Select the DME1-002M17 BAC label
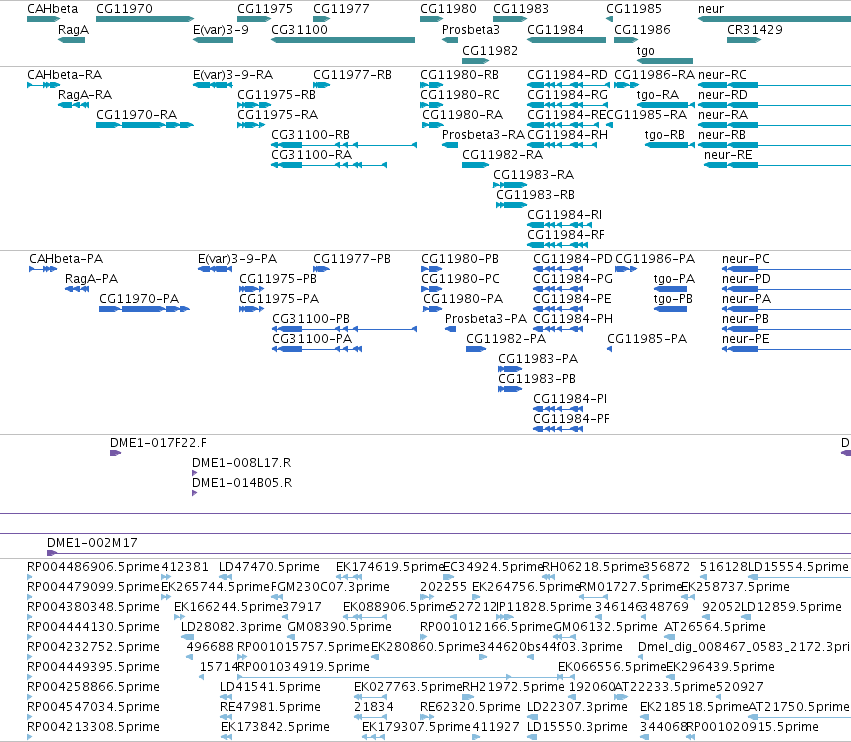This screenshot has width=851, height=742. pyautogui.click(x=92, y=542)
